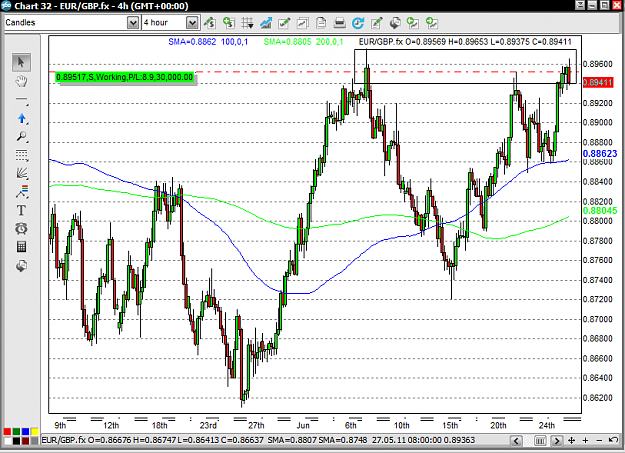The height and width of the screenshot is (453, 625).
Task: Select the green color swatch
Action: (x=16, y=431)
